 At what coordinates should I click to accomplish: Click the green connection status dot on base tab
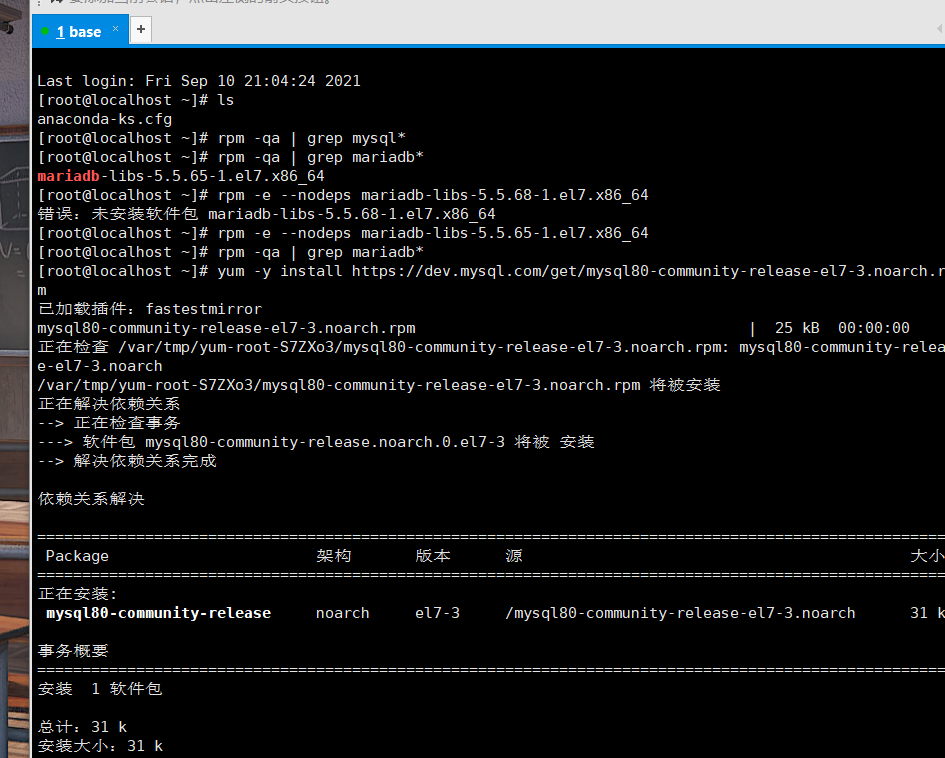pos(45,31)
